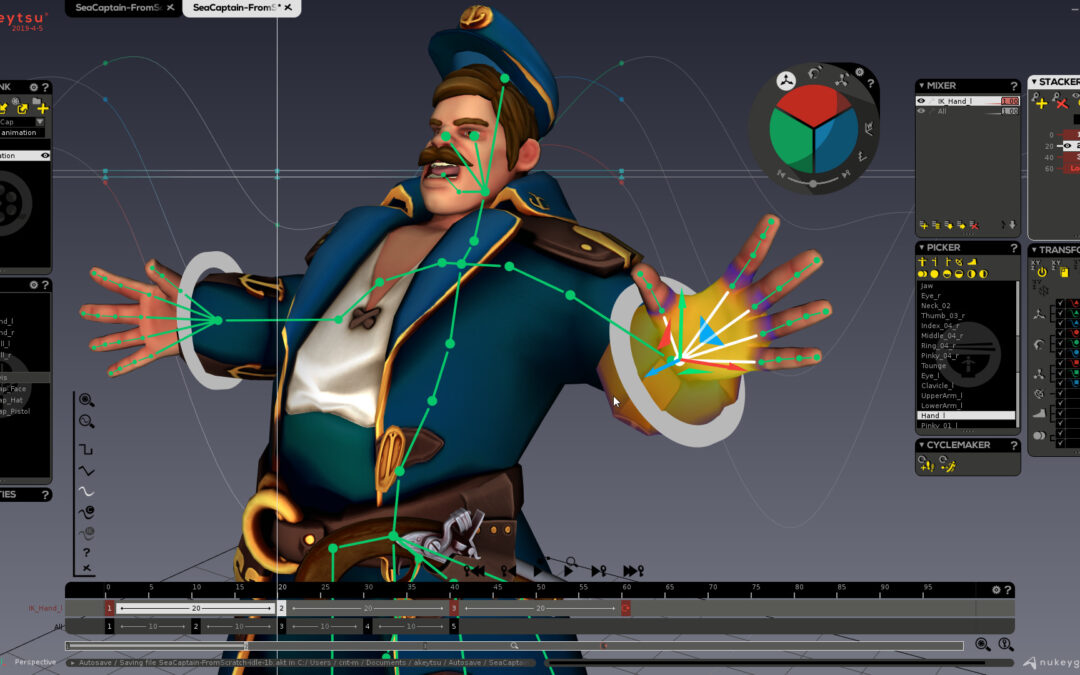Collapse the TRANSFORM panel
Viewport: 1080px width, 675px height.
click(x=1034, y=249)
